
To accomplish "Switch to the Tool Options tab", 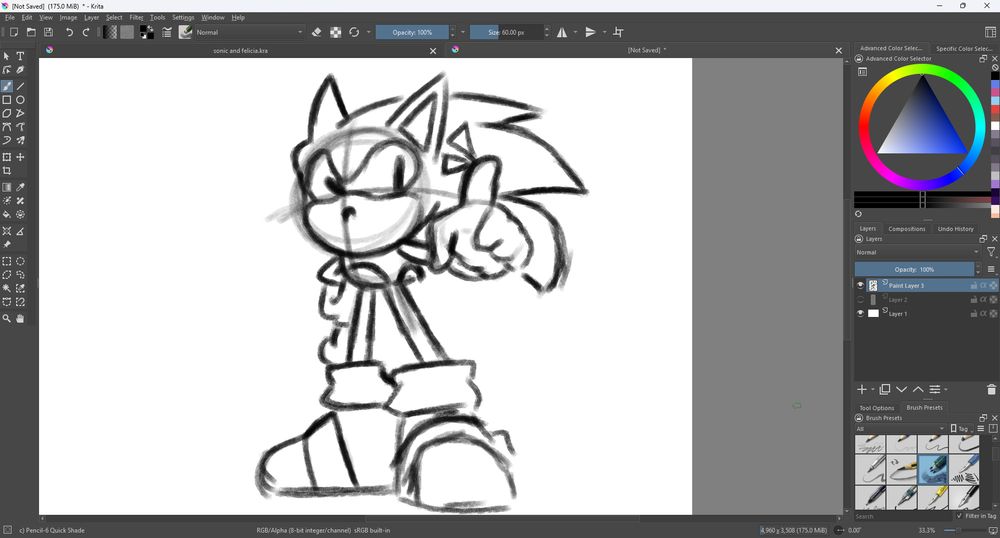I will tap(877, 408).
